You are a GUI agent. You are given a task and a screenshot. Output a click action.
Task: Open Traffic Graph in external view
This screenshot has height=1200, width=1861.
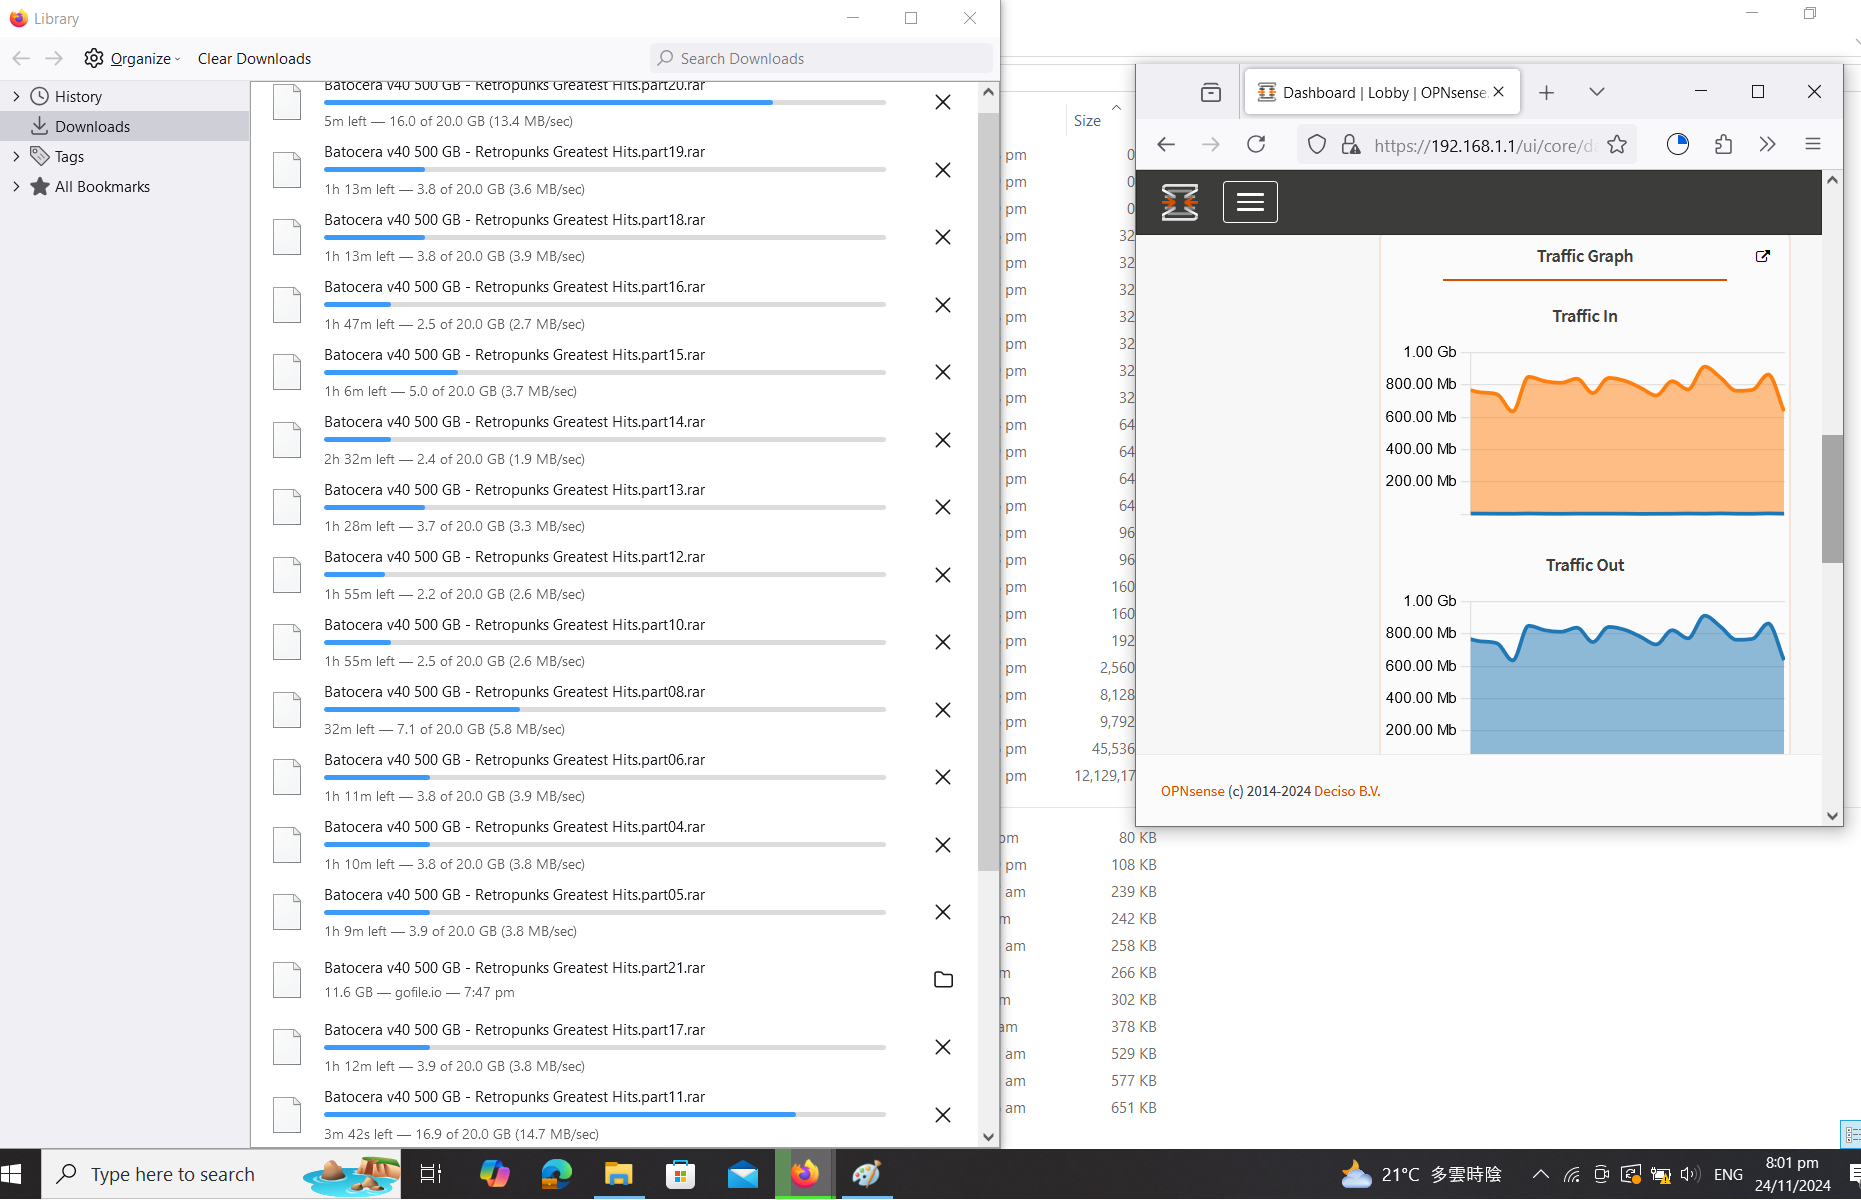pos(1763,256)
